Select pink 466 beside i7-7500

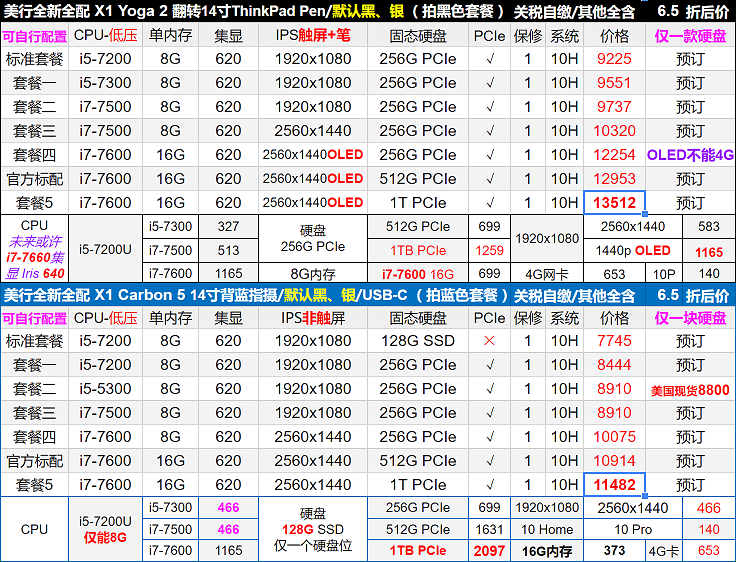228,529
